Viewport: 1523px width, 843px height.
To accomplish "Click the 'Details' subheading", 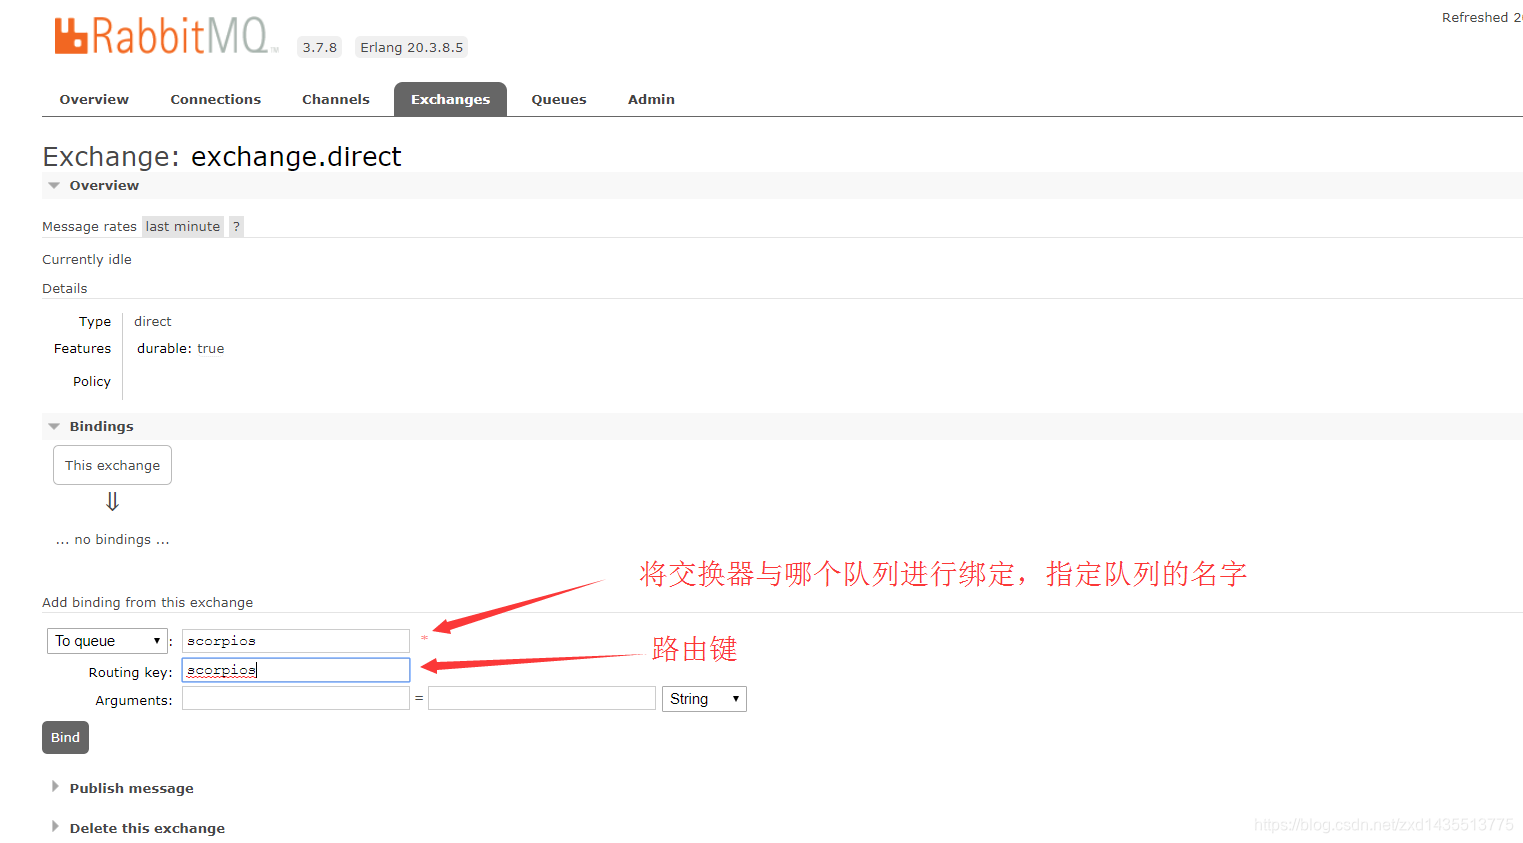I will (65, 288).
